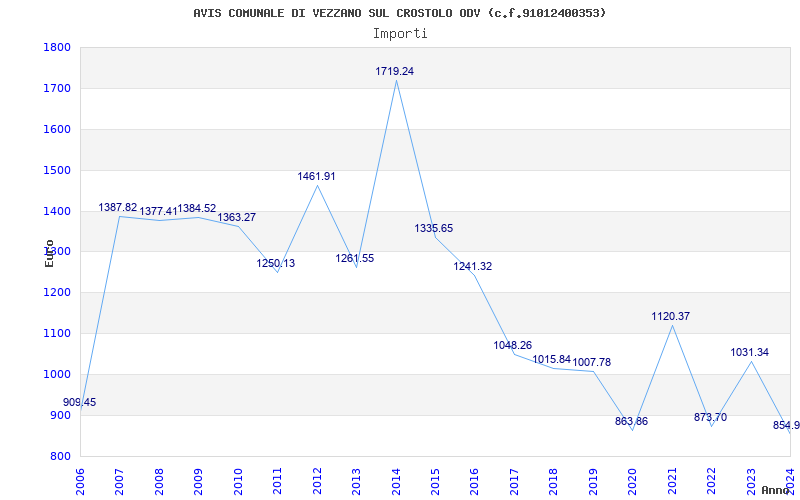
Task: Select the 2009 x-axis year label
Action: tap(198, 482)
